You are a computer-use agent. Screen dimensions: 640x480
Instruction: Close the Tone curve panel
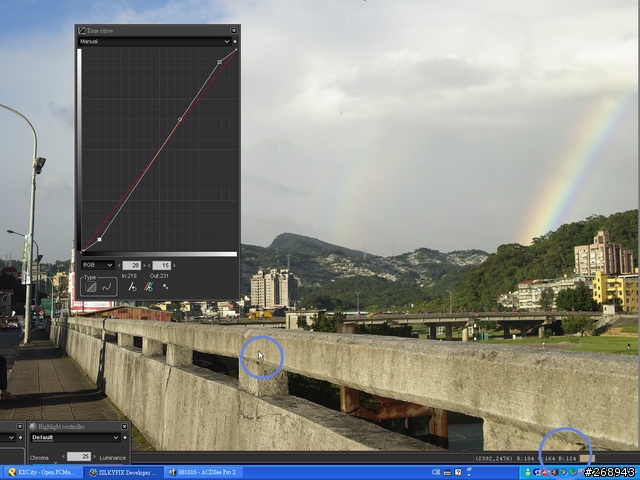point(234,31)
